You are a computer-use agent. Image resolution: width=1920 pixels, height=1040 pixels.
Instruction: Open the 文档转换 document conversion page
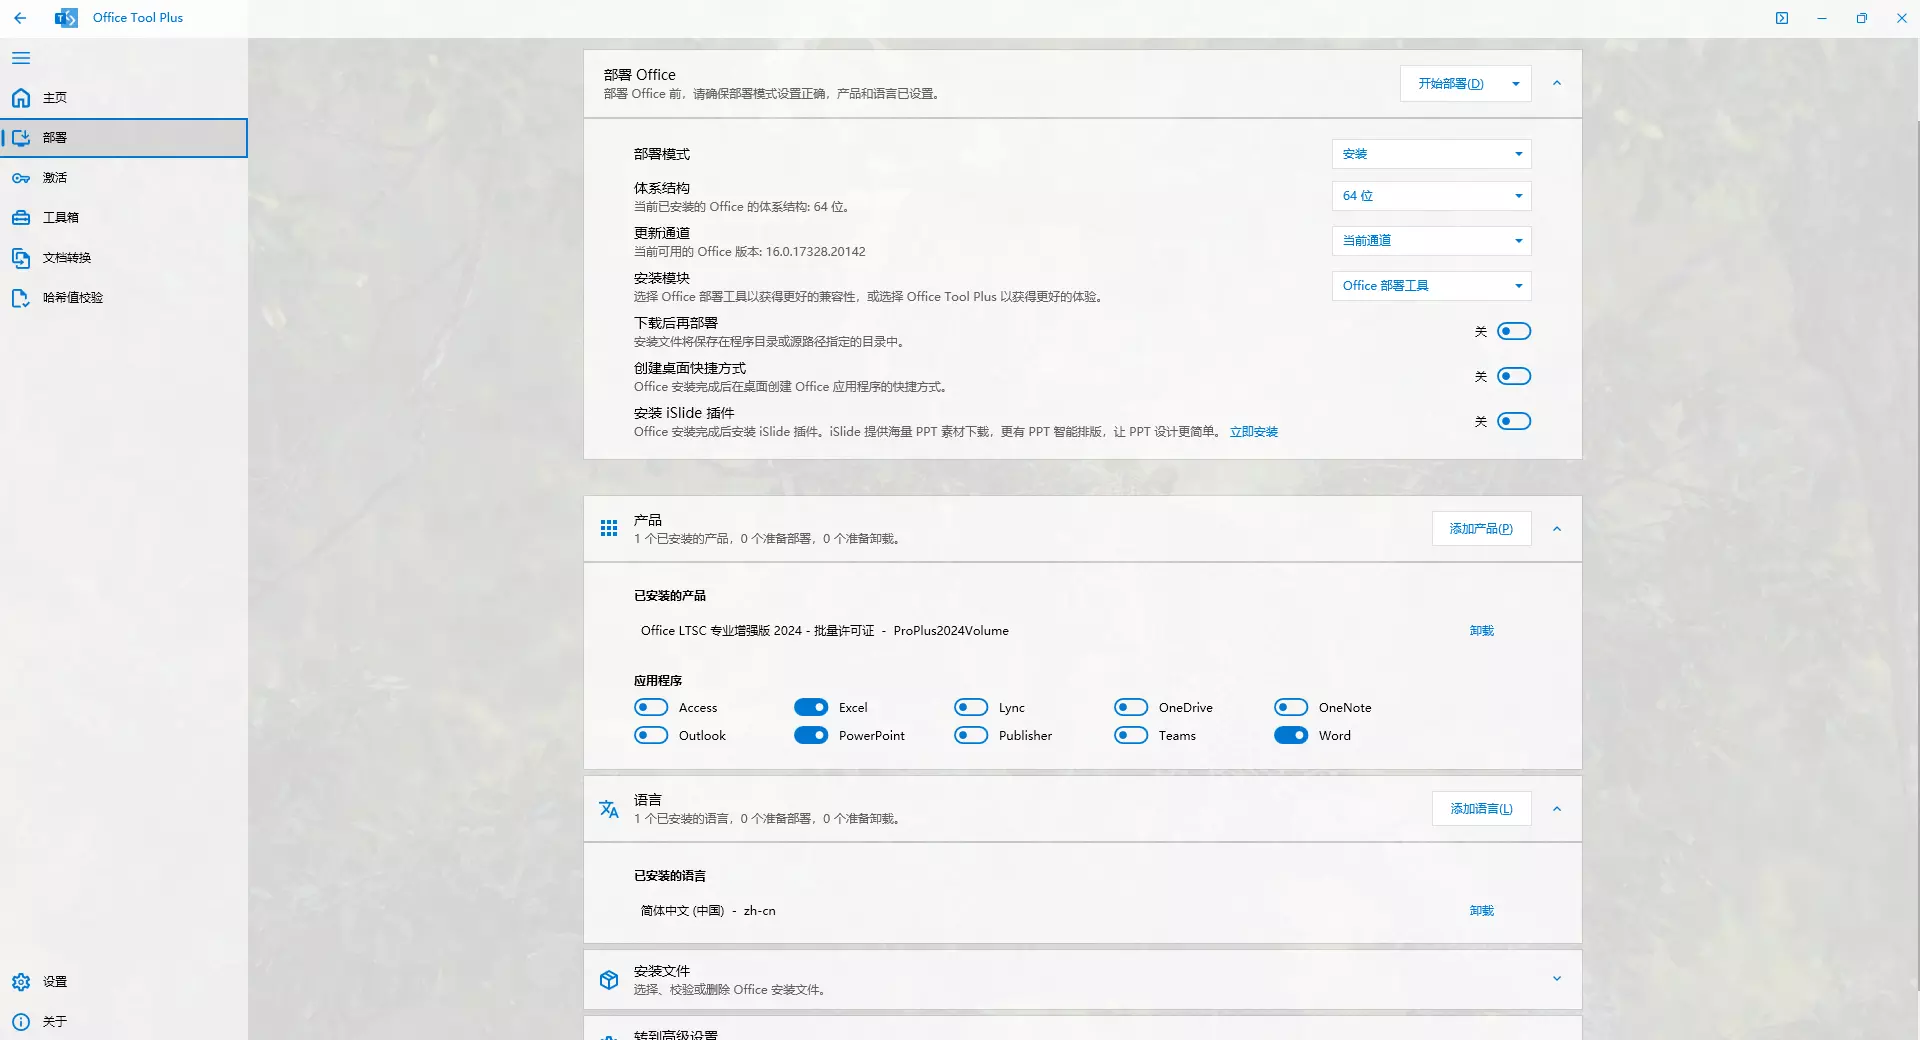point(66,258)
